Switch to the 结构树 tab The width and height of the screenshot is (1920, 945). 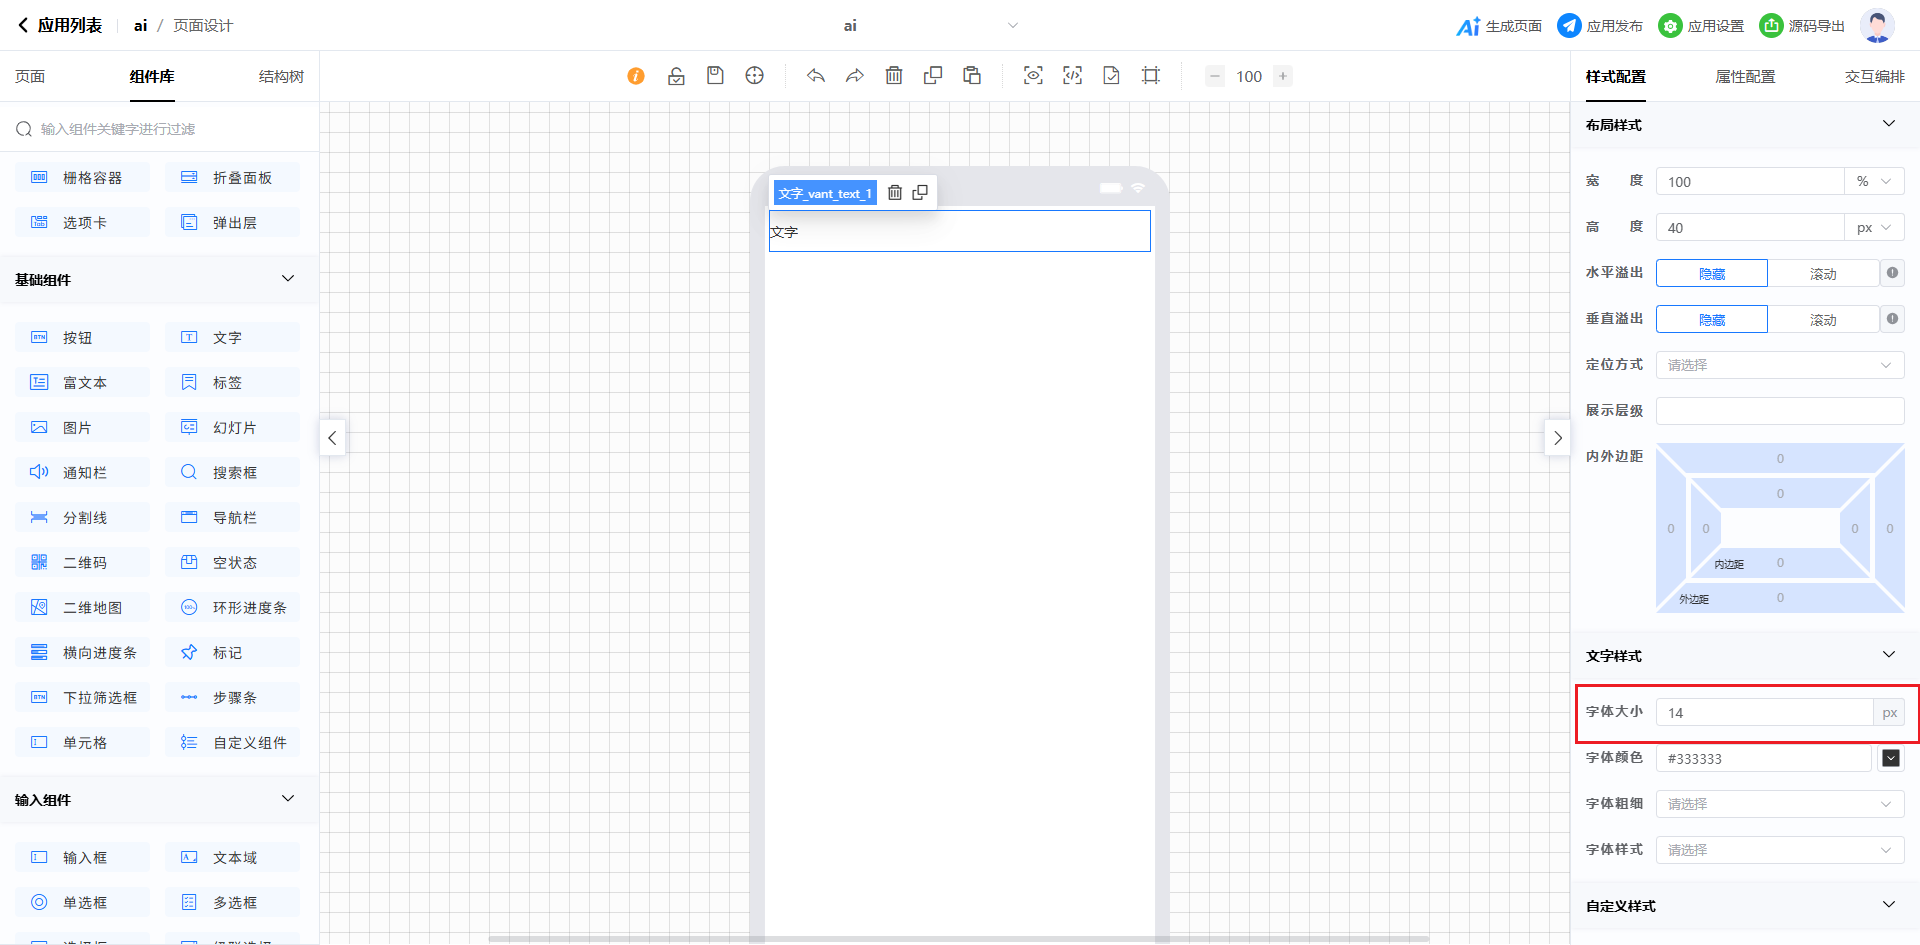281,77
